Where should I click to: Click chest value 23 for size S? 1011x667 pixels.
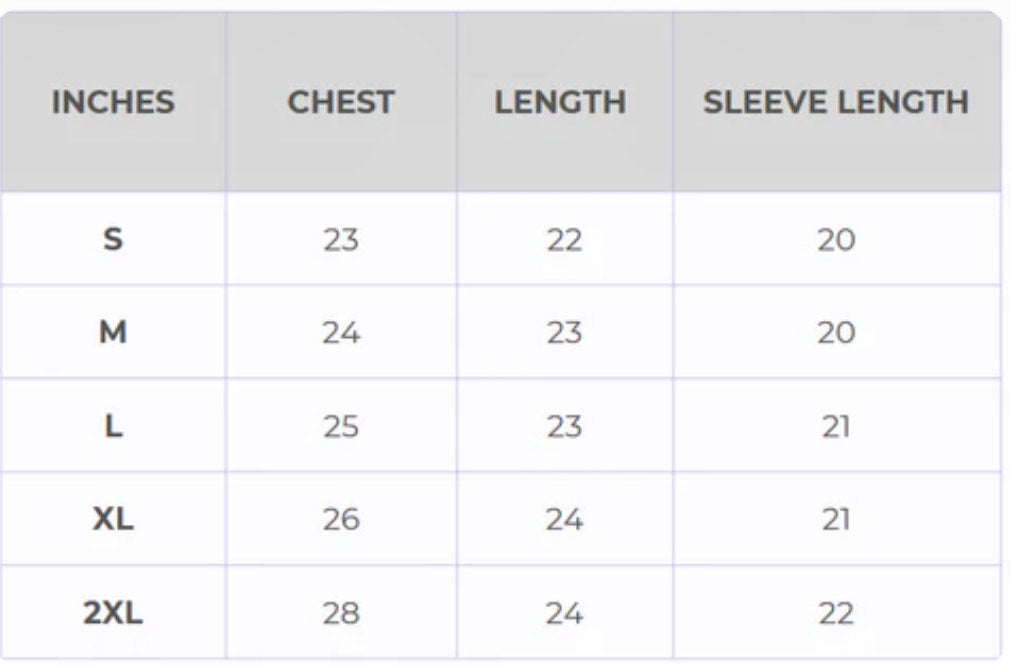pos(341,240)
